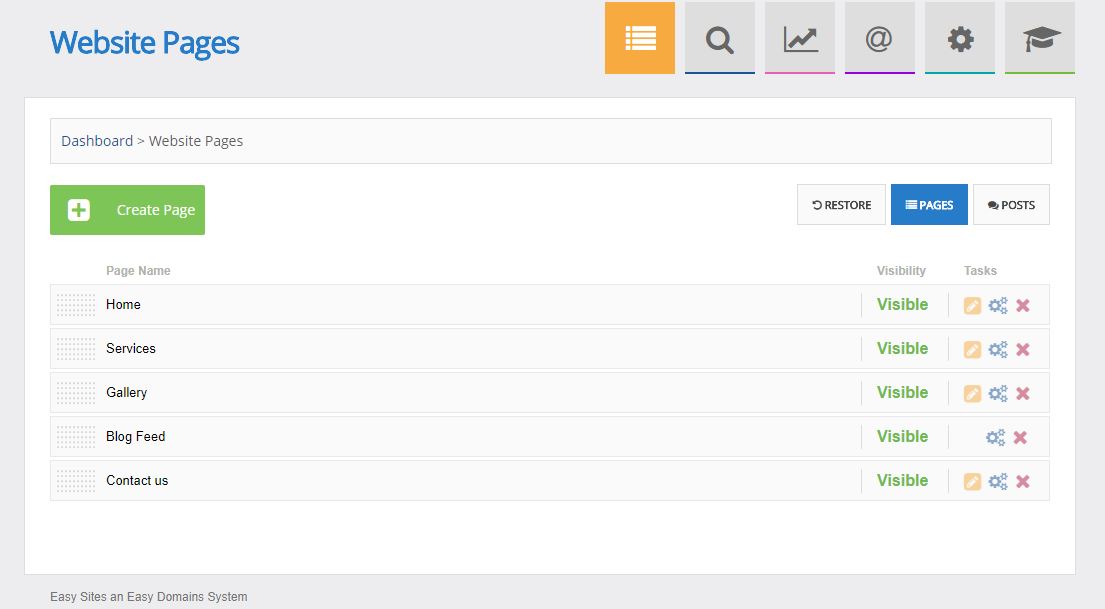Open the statistics line chart icon
The width and height of the screenshot is (1105, 609).
click(799, 39)
